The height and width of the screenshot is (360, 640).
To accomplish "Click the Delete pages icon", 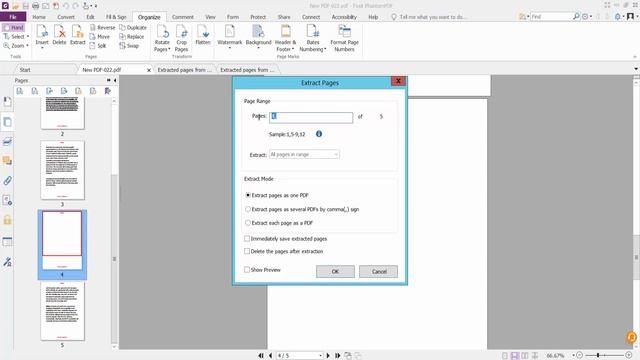I will 60,35.
